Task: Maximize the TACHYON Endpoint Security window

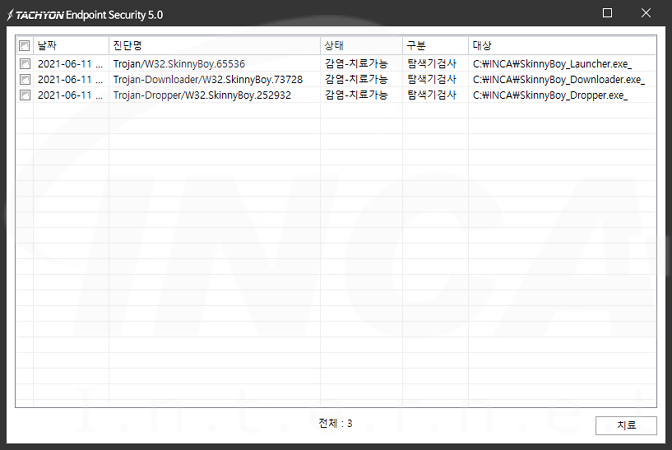Action: (607, 13)
